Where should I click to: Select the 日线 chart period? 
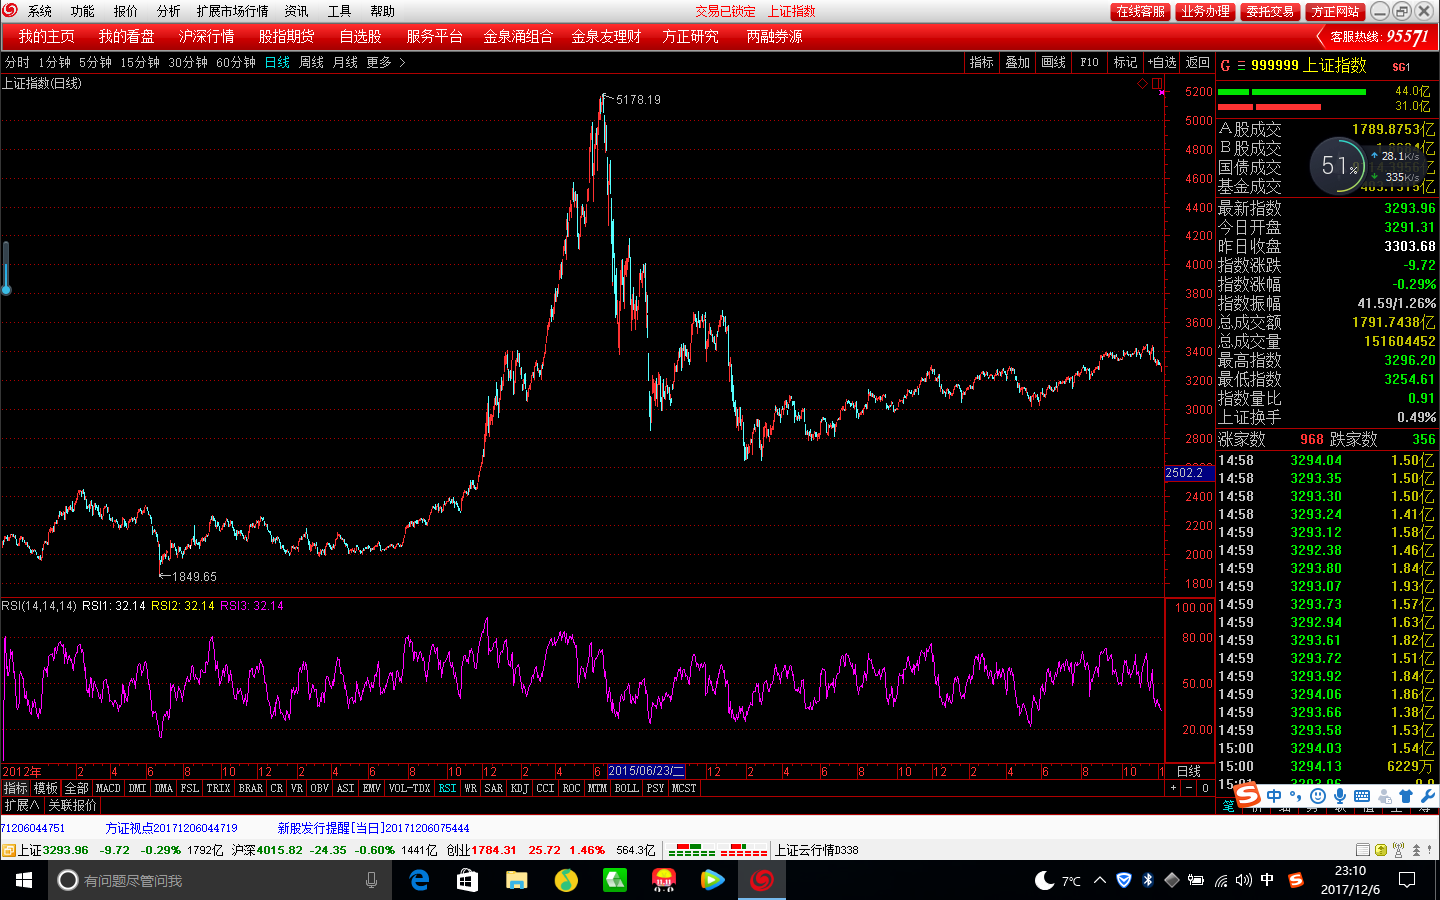(277, 62)
